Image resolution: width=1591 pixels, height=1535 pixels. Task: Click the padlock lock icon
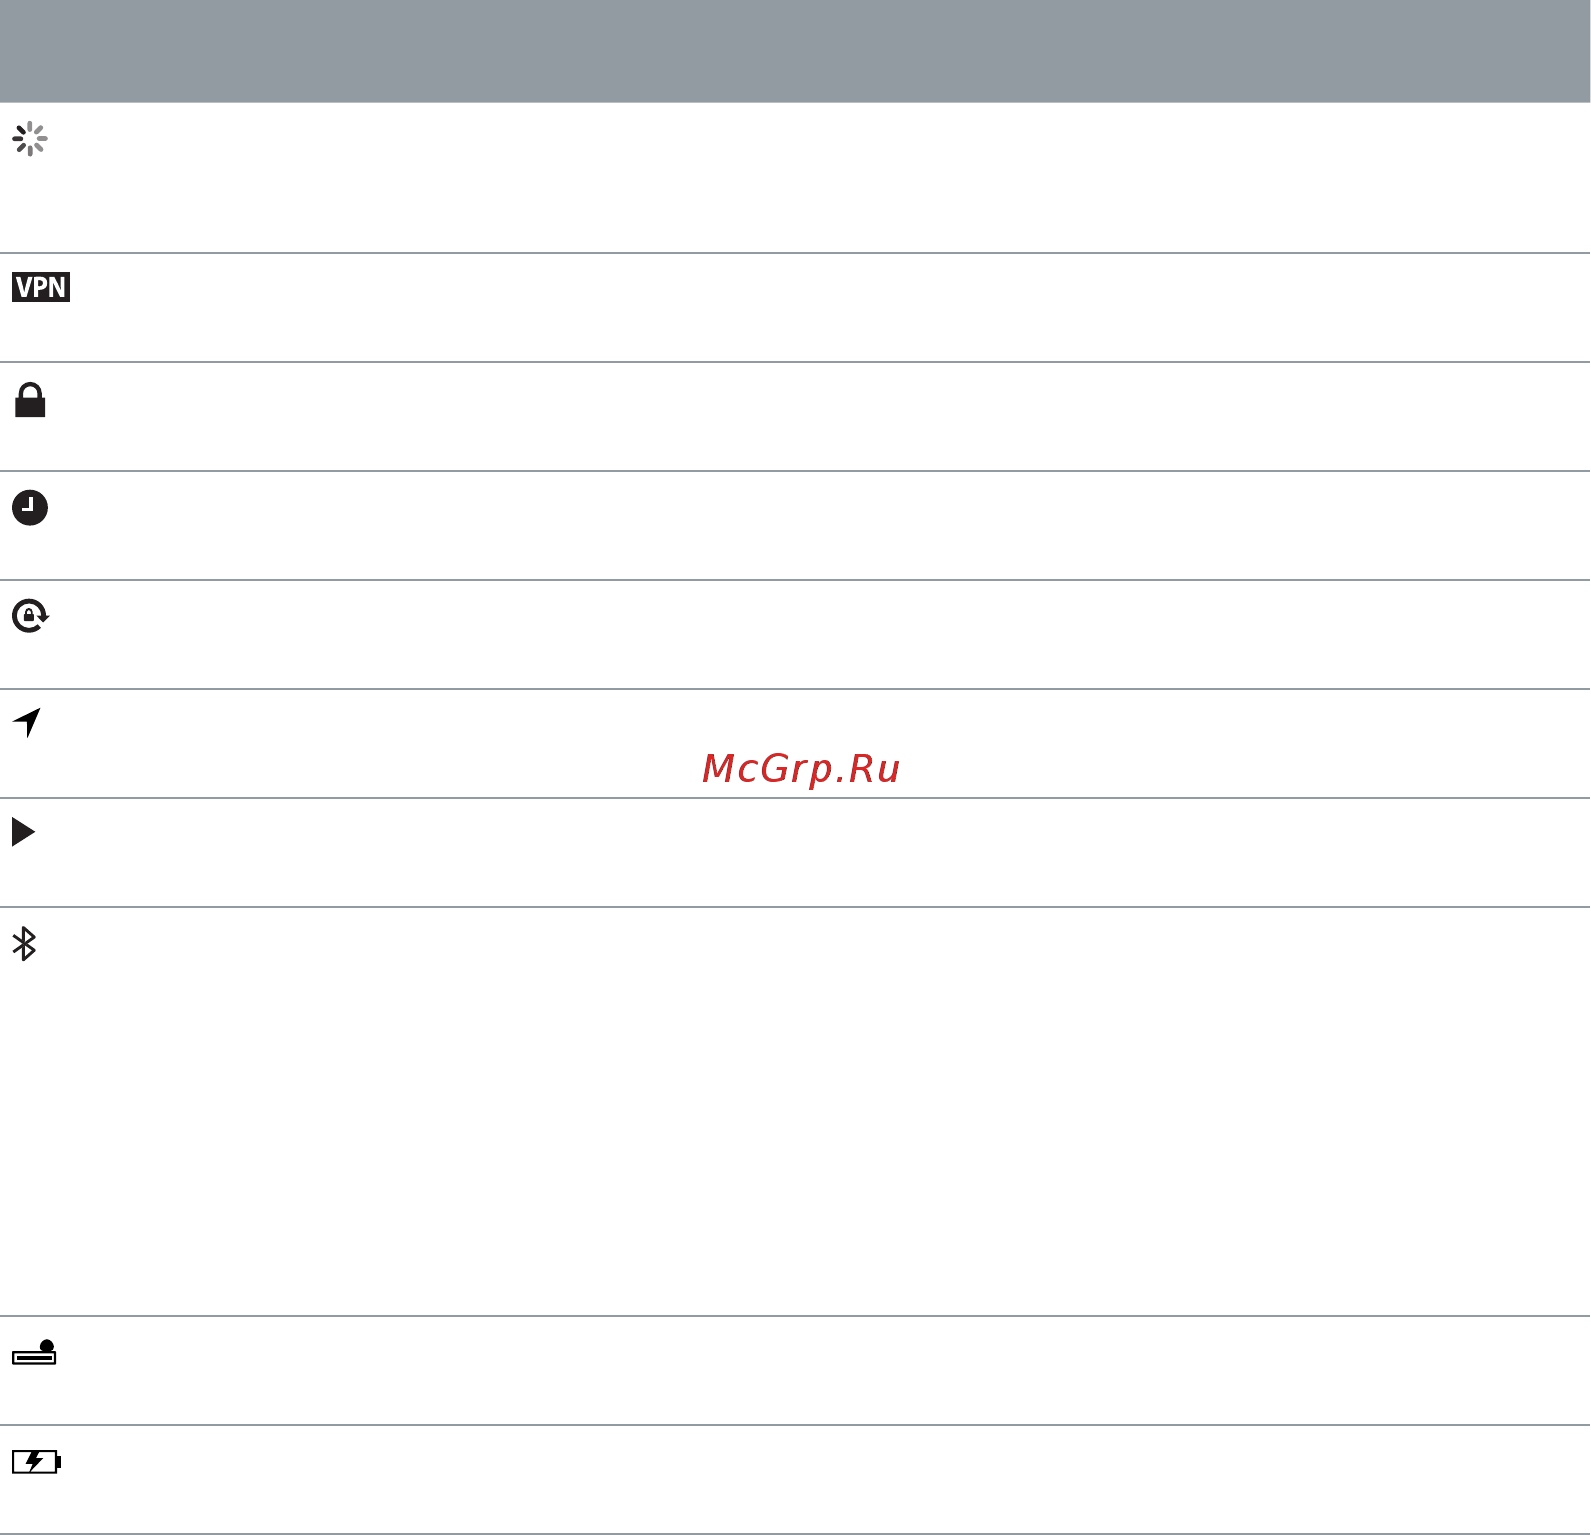click(x=30, y=399)
